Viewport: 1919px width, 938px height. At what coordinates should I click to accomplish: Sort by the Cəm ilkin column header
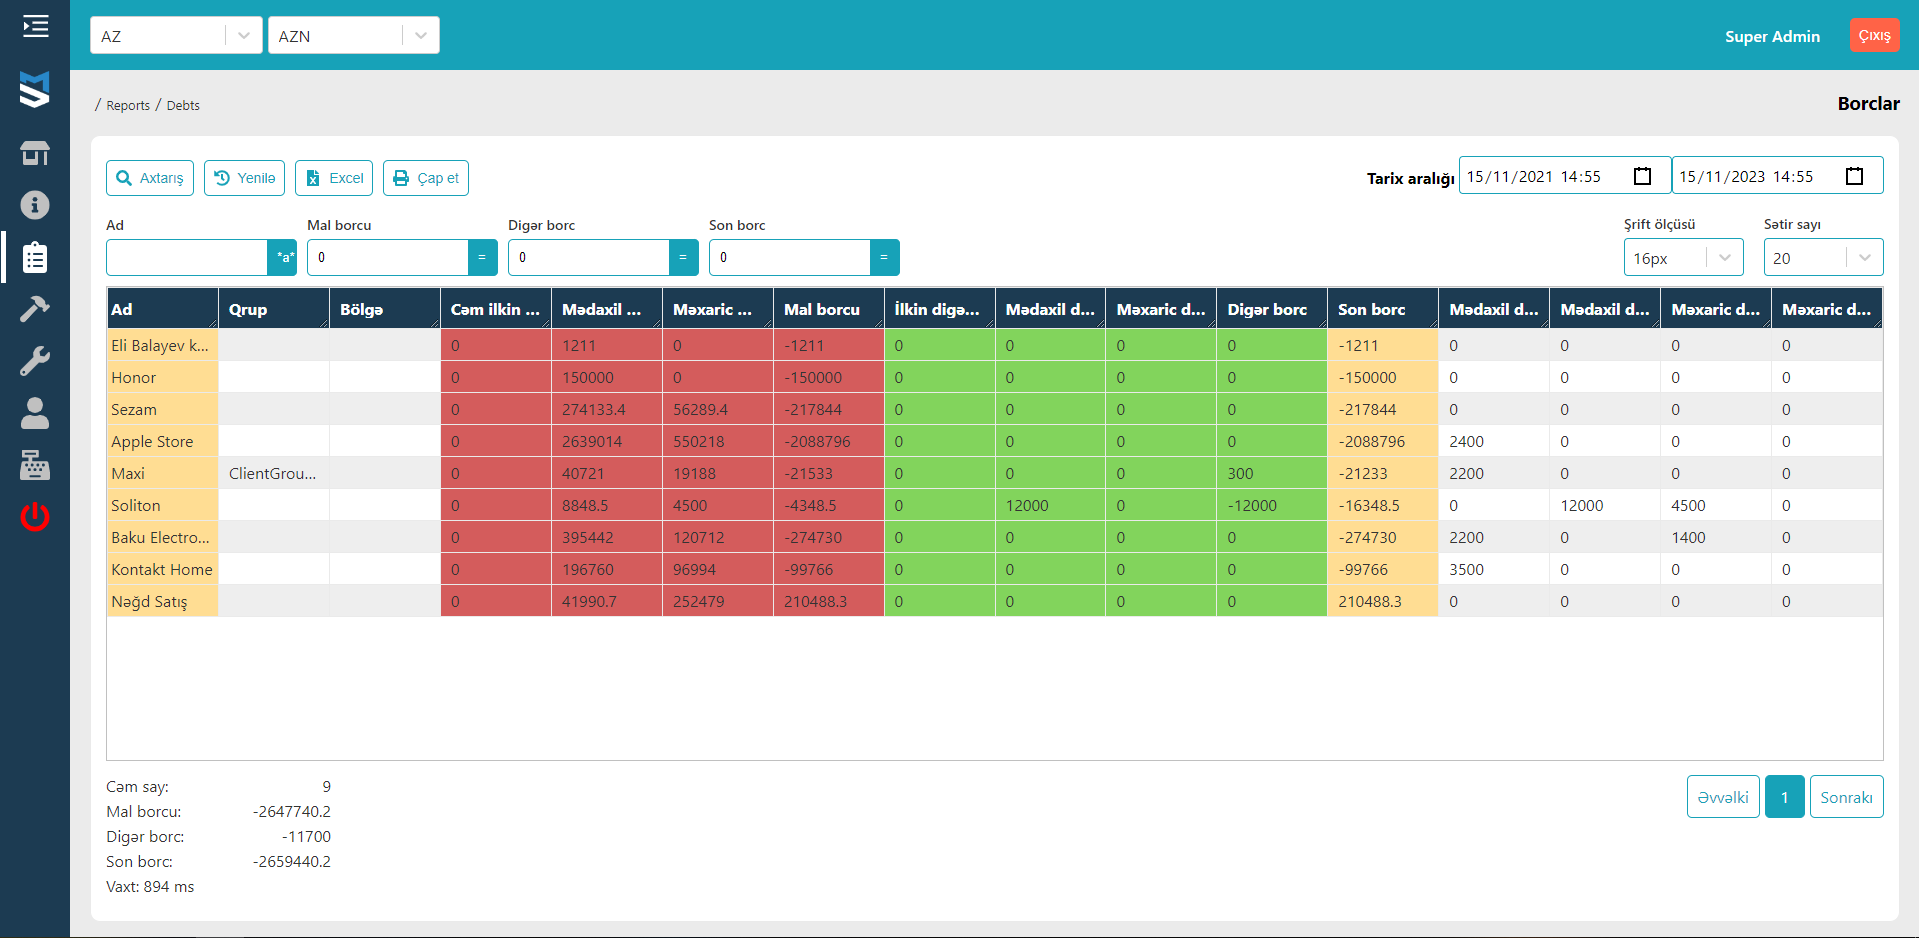(x=495, y=309)
